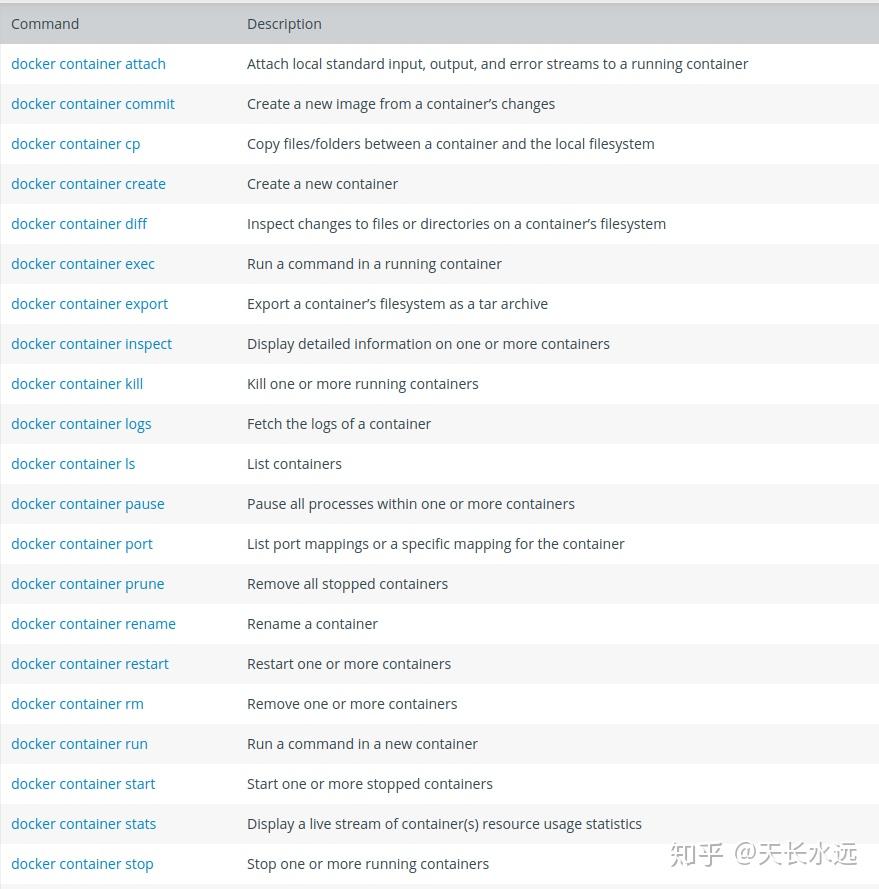Click the Description column header
Screen dimensions: 879x889
coord(284,24)
